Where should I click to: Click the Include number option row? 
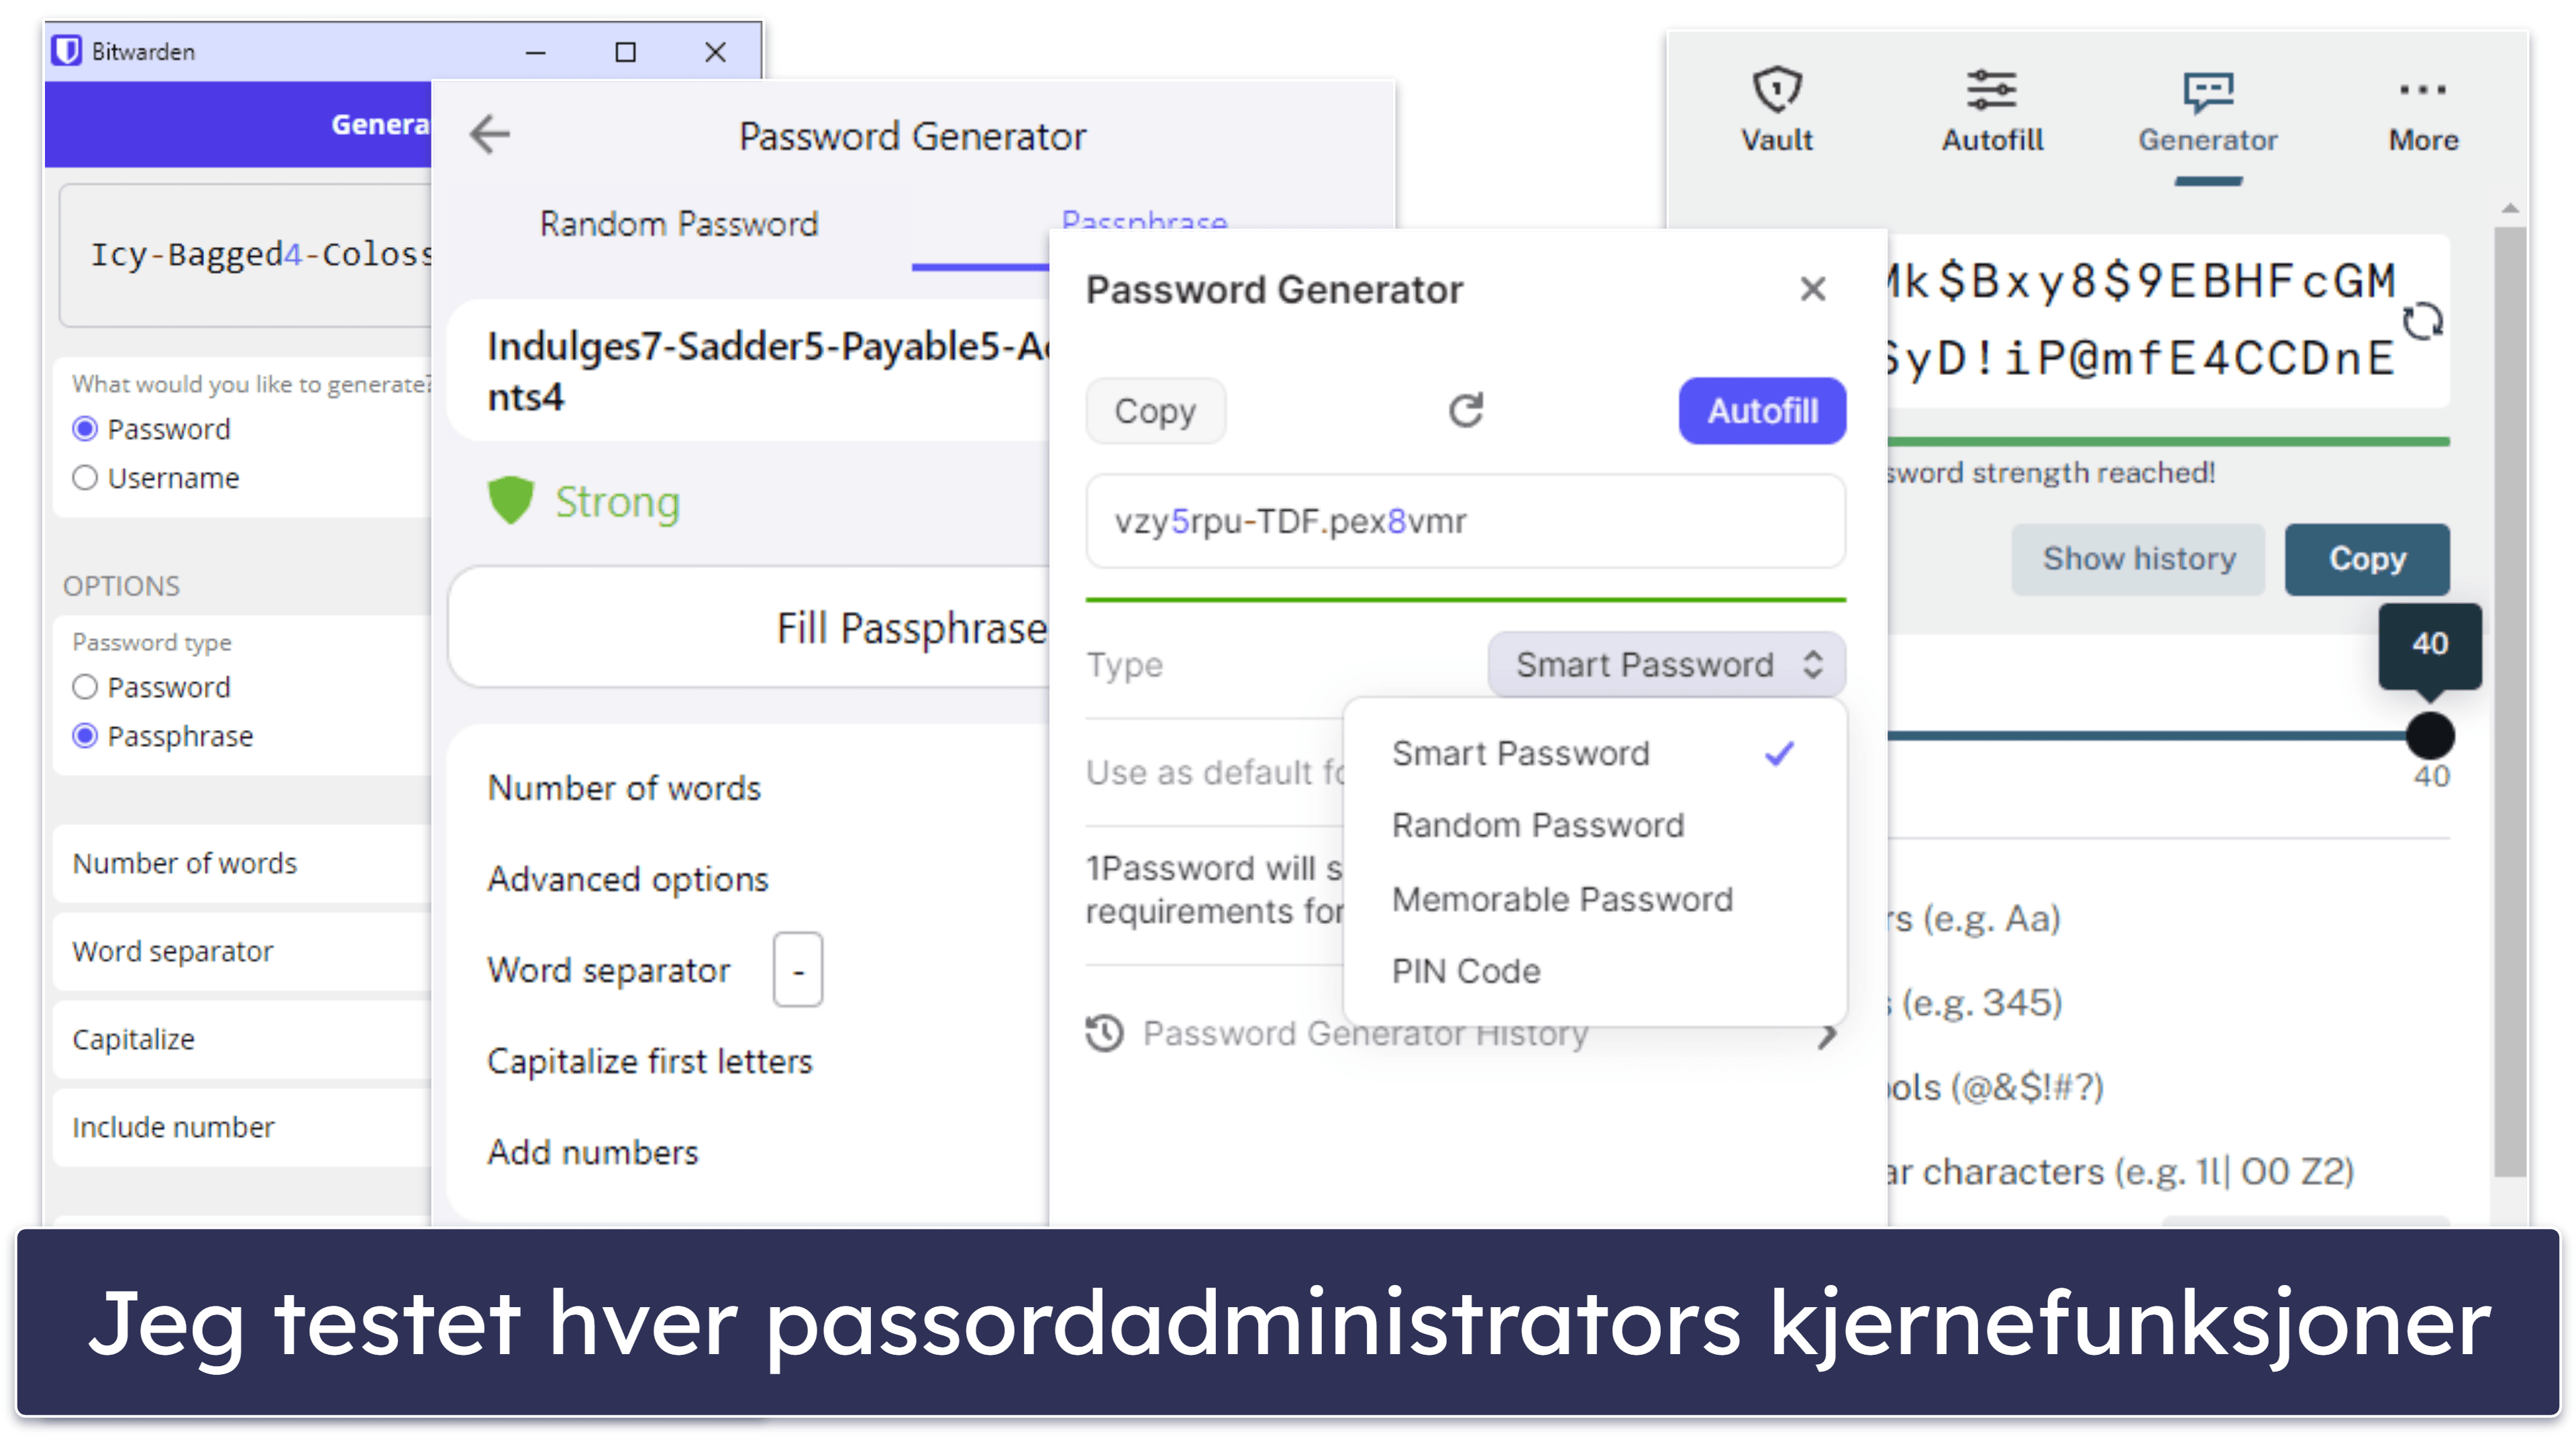coord(243,1127)
